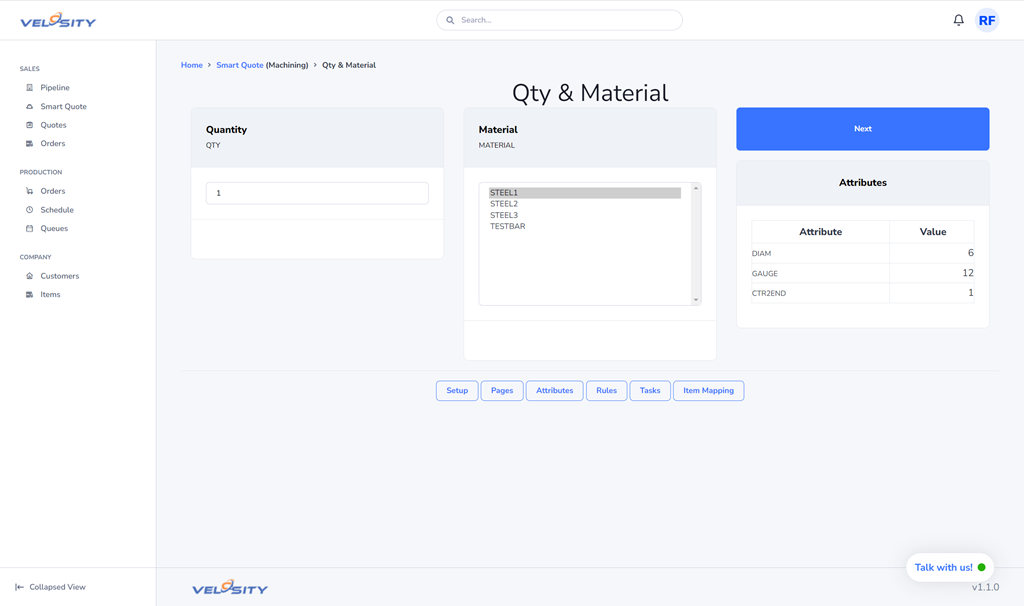The height and width of the screenshot is (606, 1024).
Task: Choose STEEL3 from the material list
Action: pyautogui.click(x=504, y=215)
